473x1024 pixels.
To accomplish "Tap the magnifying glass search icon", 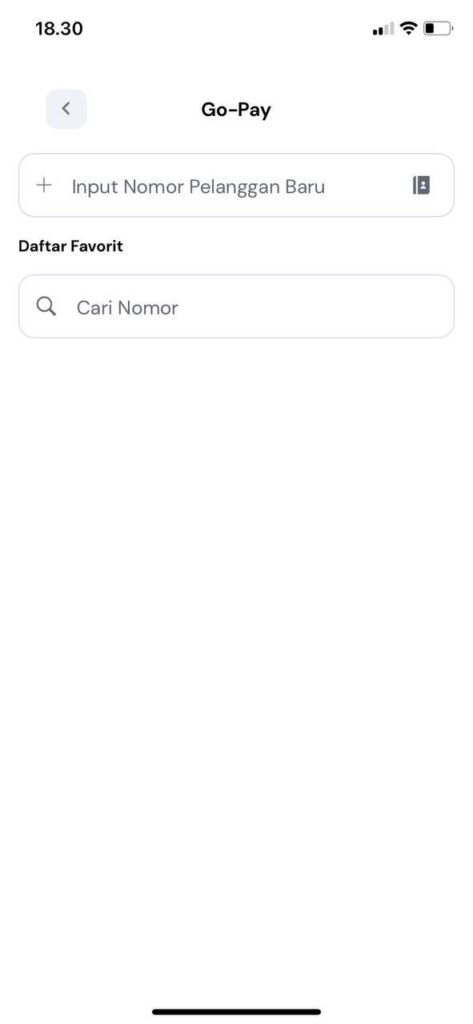I will coord(46,306).
